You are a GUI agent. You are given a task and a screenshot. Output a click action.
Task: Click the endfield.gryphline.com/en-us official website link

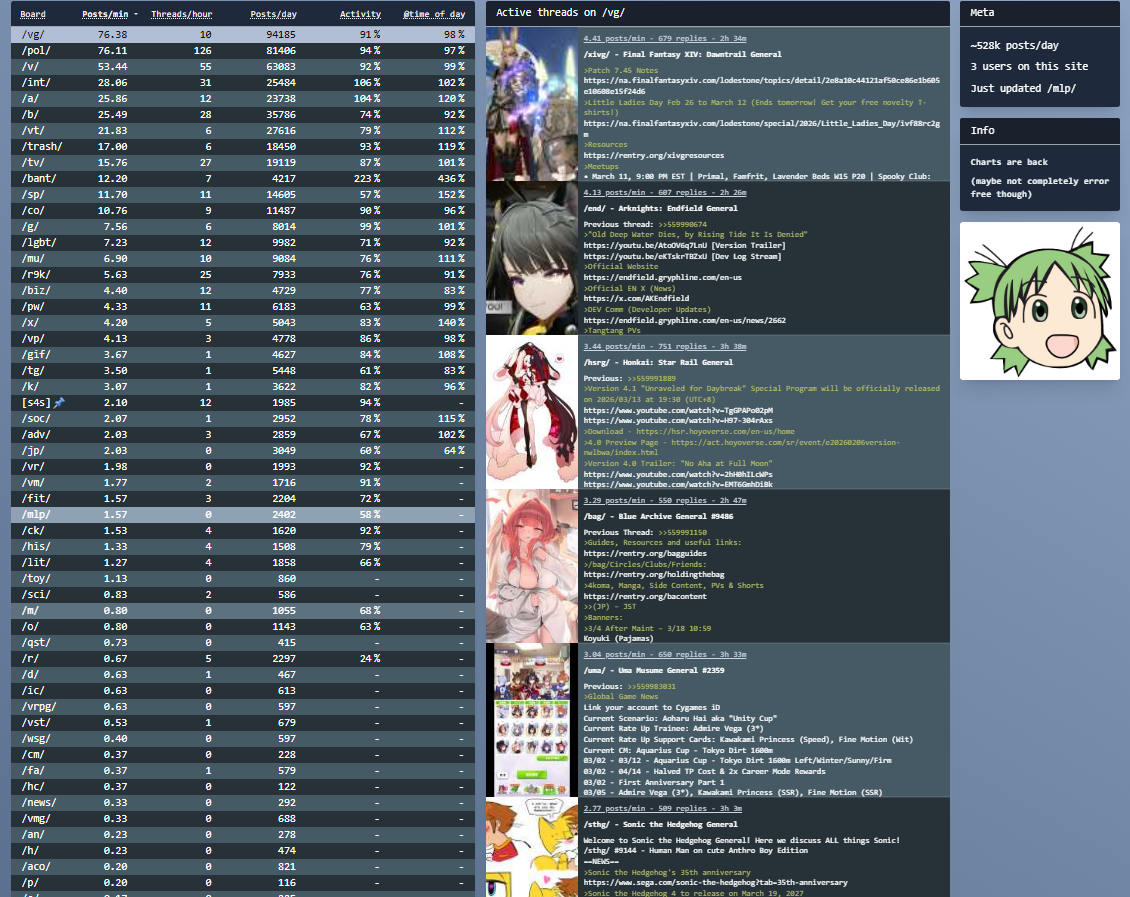[662, 277]
